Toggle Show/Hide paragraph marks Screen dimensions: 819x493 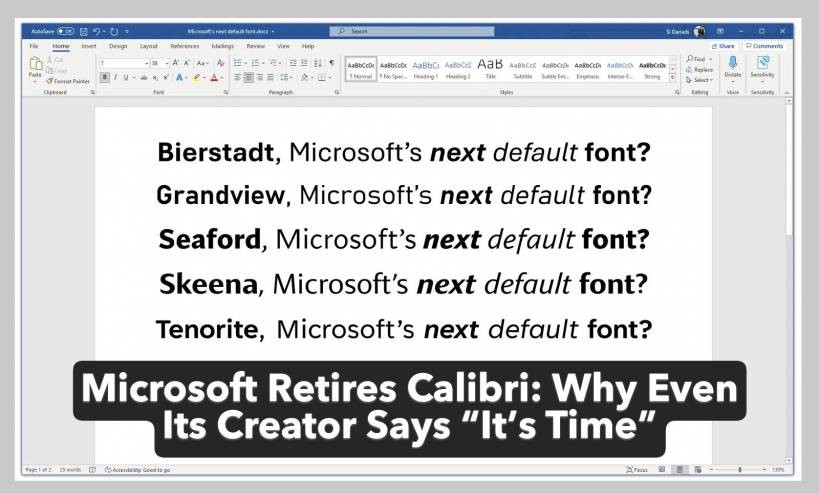pos(332,63)
